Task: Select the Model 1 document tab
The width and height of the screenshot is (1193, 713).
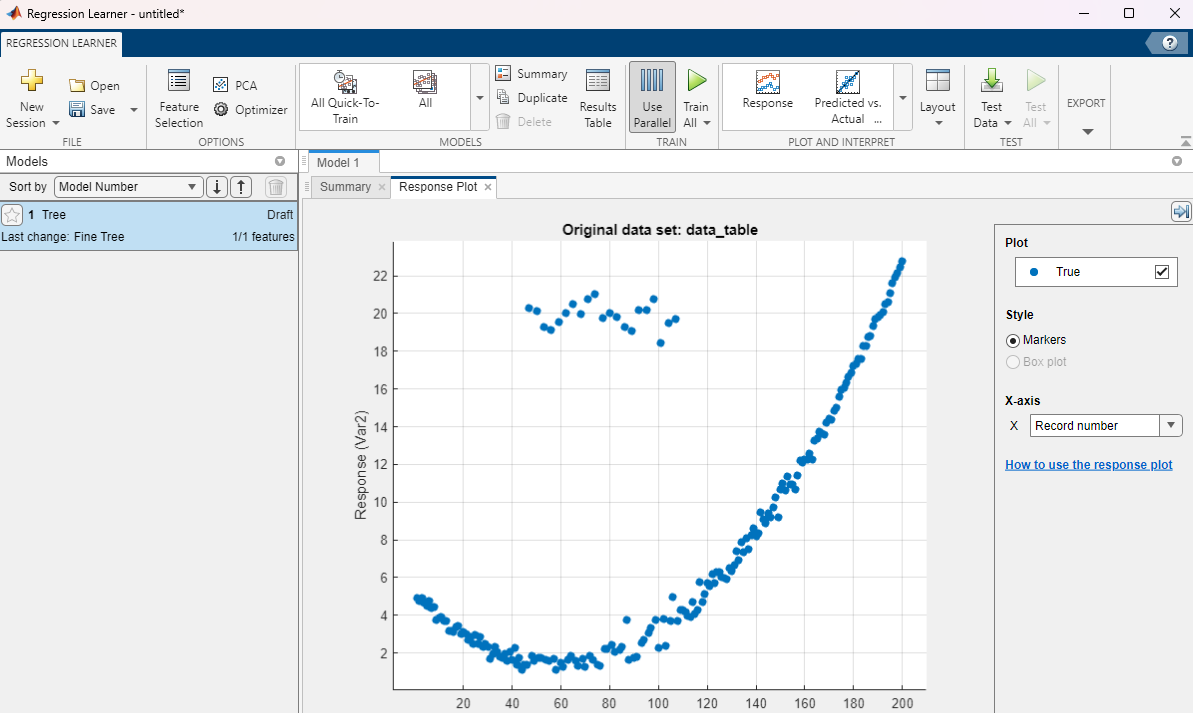Action: [x=338, y=163]
